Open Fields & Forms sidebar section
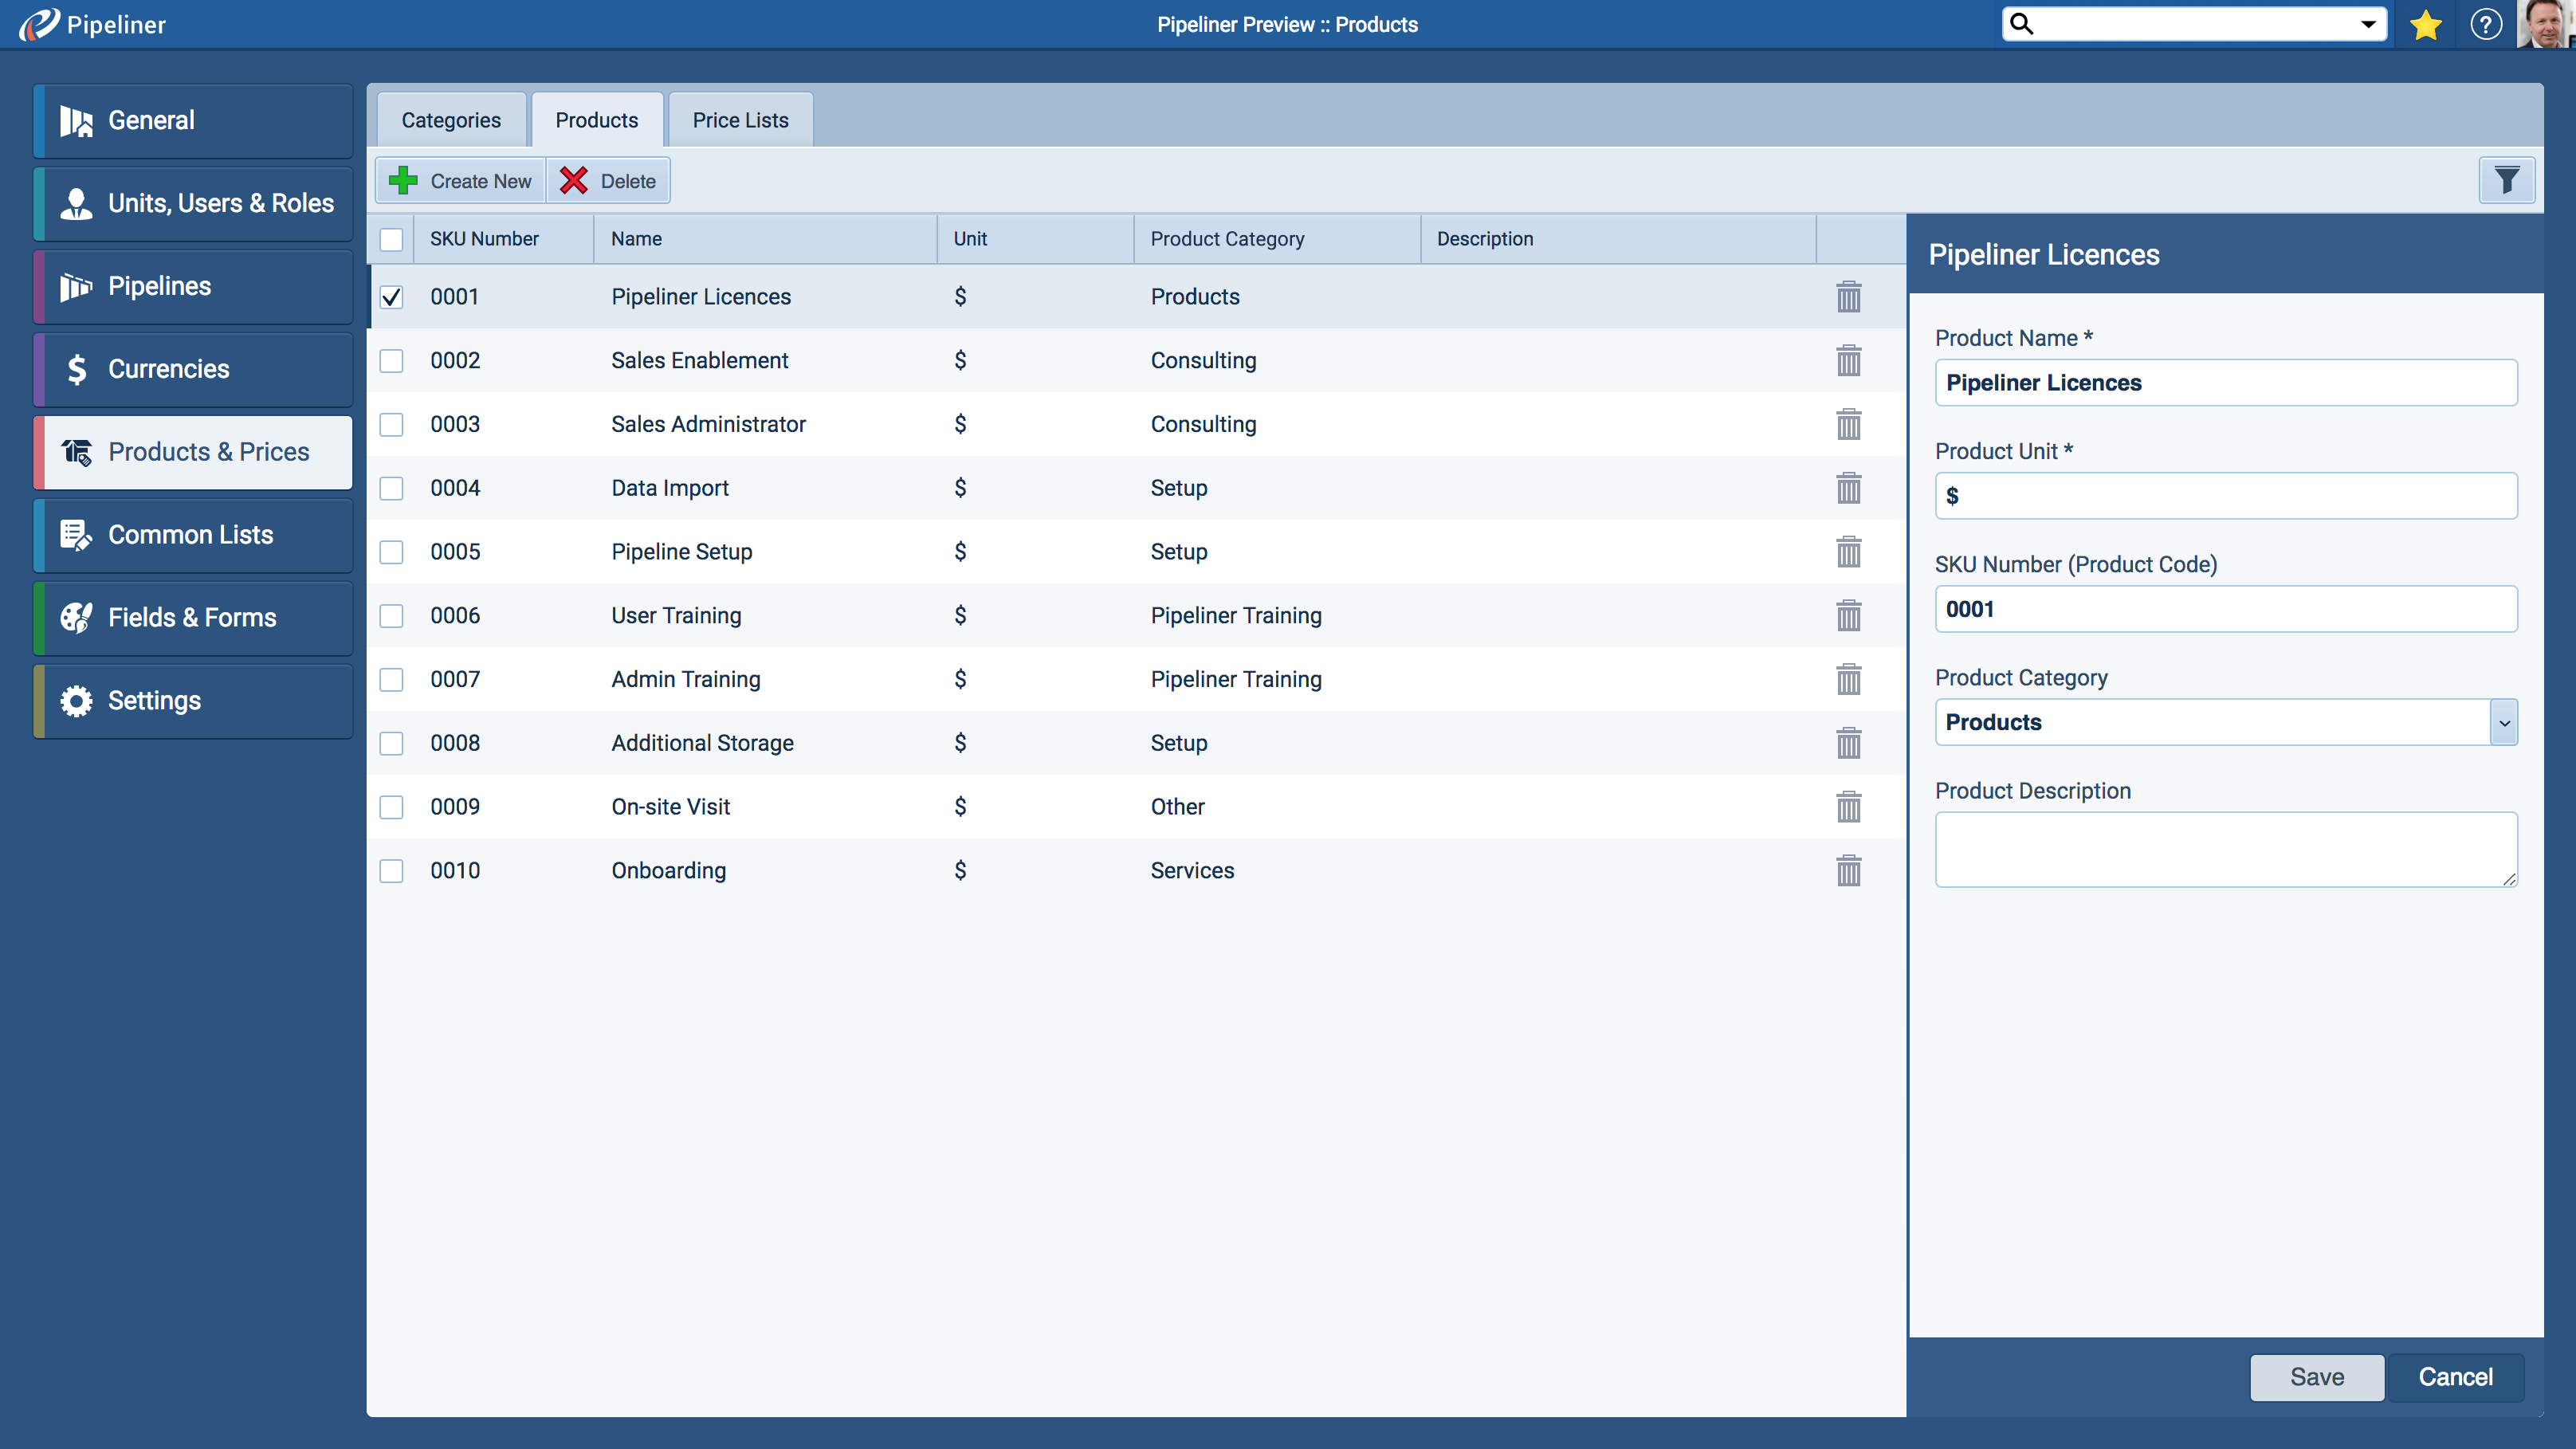 click(x=192, y=618)
